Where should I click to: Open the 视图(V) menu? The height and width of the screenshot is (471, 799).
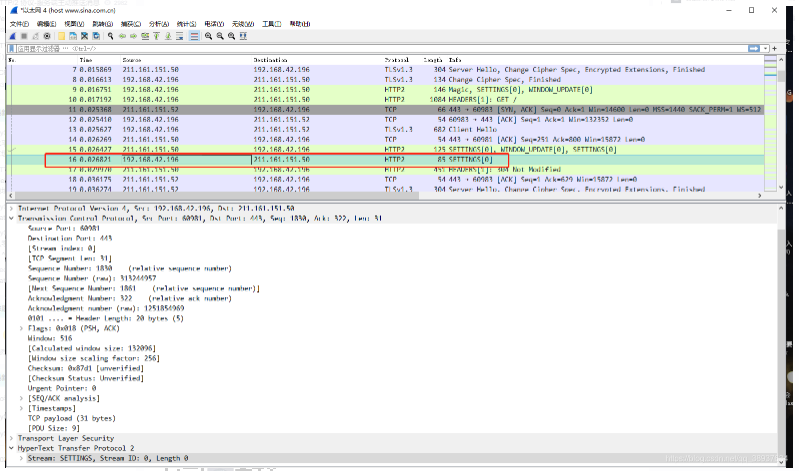point(74,24)
